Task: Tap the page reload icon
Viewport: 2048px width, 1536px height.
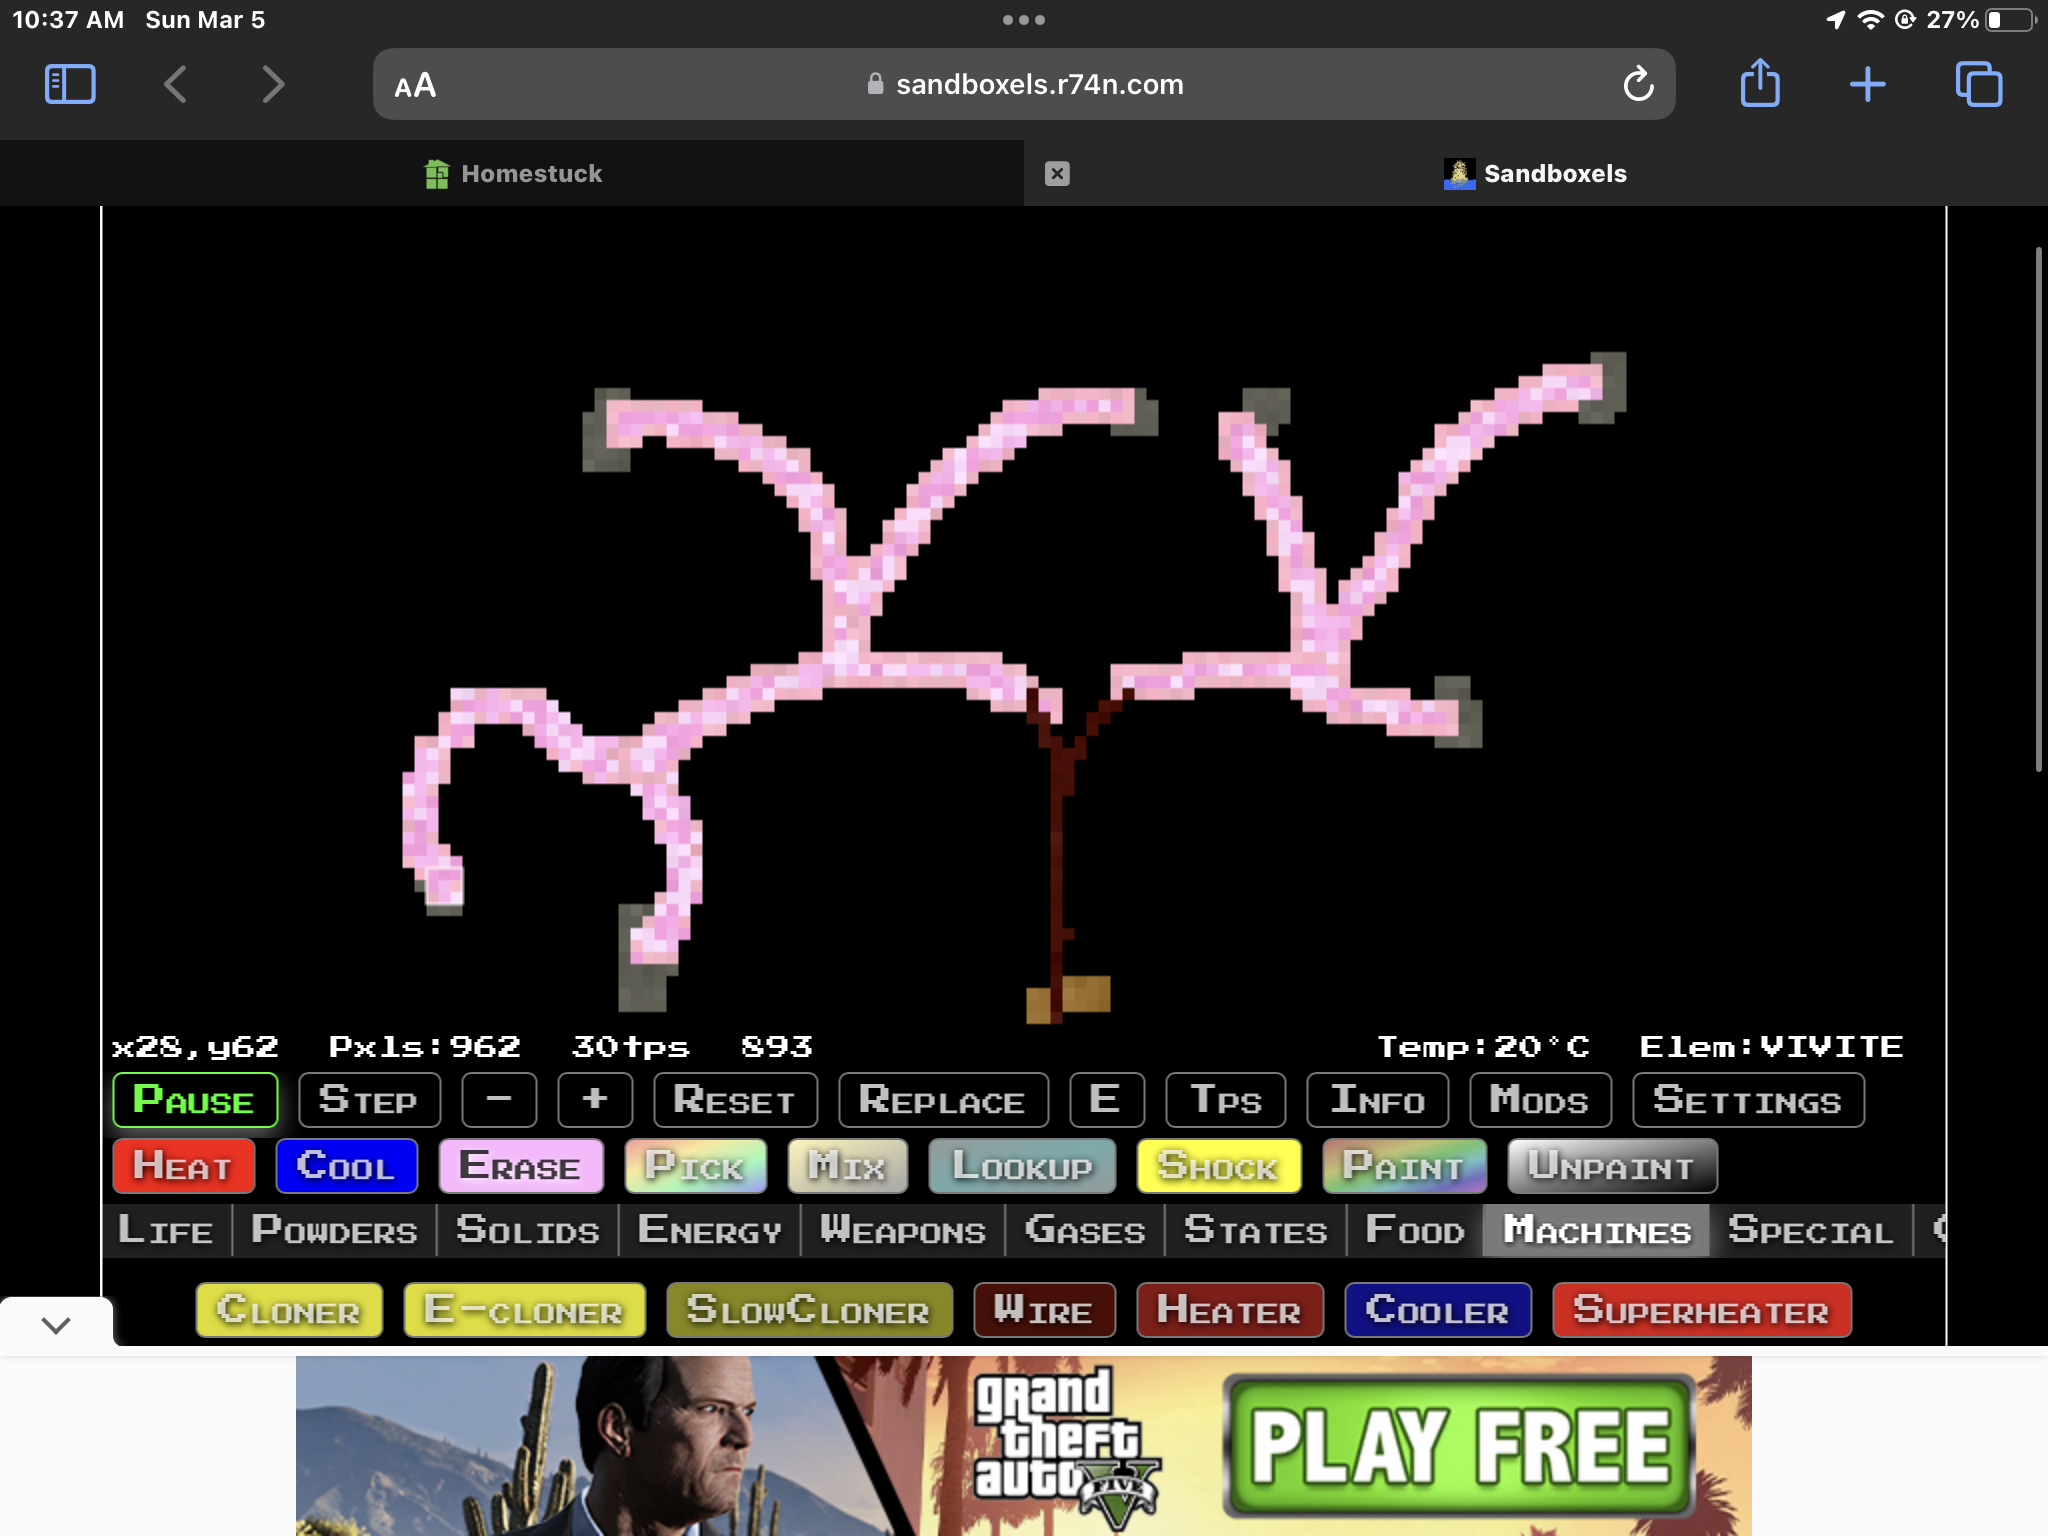Action: (1638, 84)
